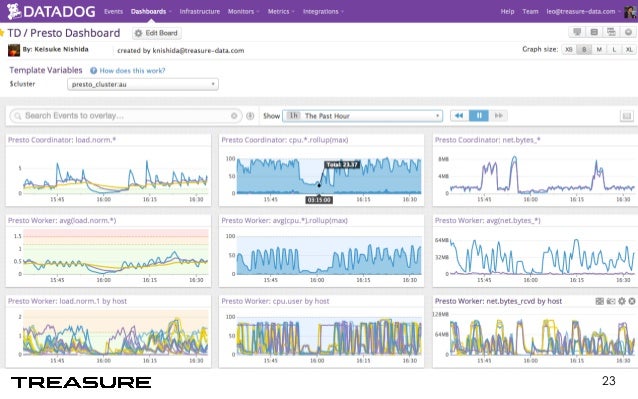Click the third stacked-screens board icon
Viewport: 638px width, 399px height.
click(611, 32)
